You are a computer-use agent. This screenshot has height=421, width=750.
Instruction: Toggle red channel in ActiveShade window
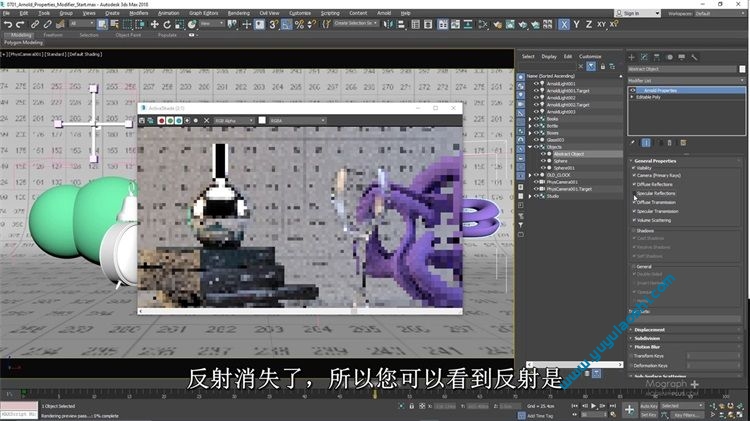(162, 121)
